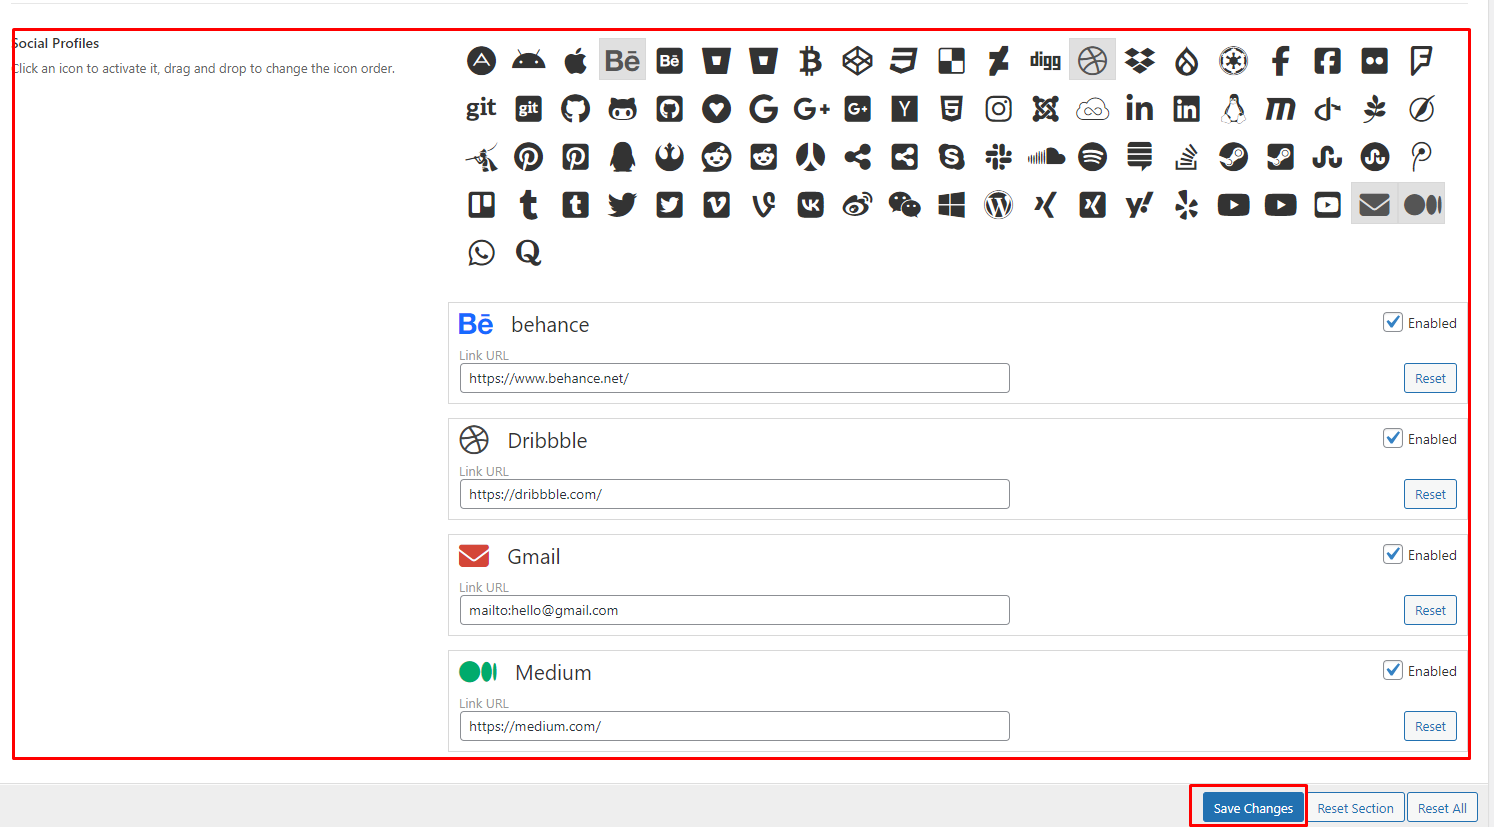
Task: Activate the Apple social icon
Action: pyautogui.click(x=575, y=61)
